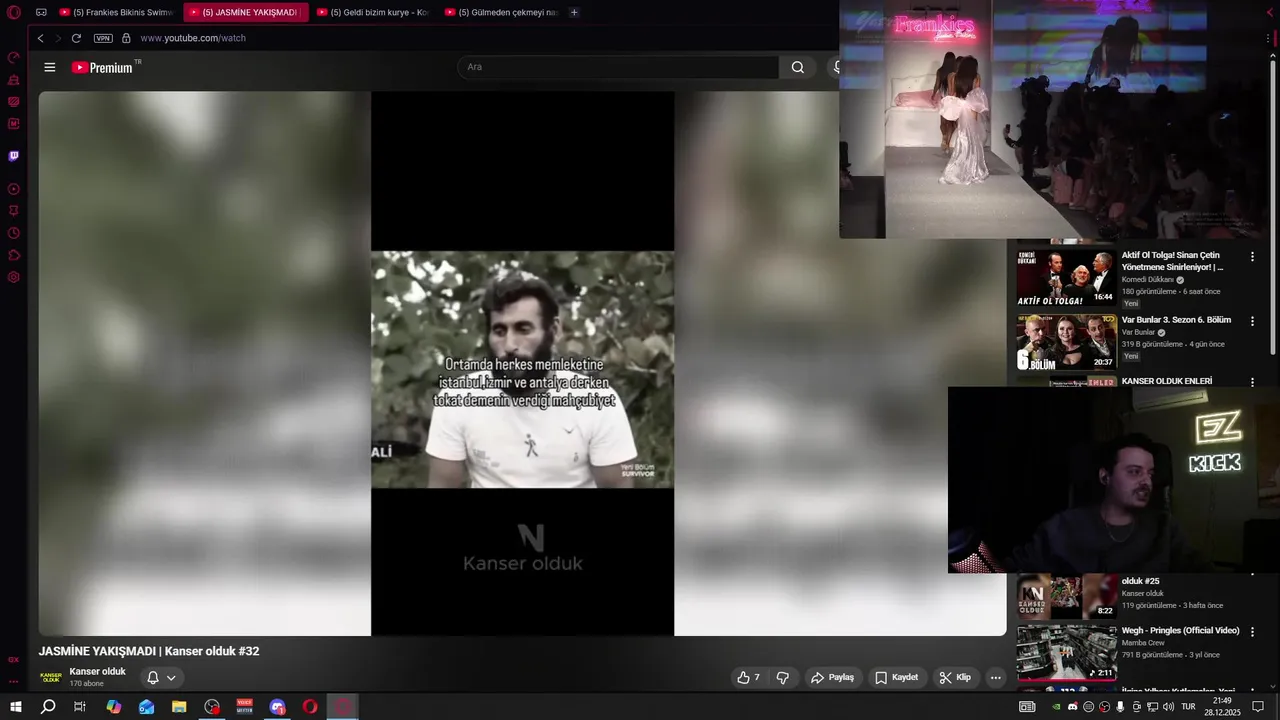The image size is (1280, 720).
Task: Open 'Wegh - Pringles (Official Video)' title
Action: [1180, 631]
